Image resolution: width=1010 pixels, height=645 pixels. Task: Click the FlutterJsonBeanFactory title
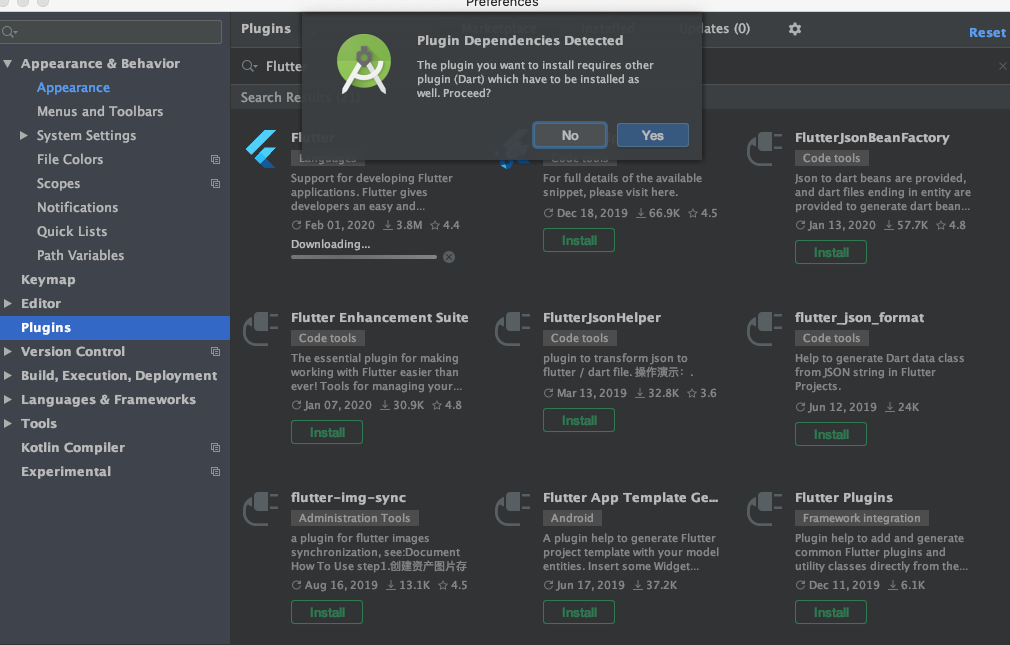click(x=872, y=138)
